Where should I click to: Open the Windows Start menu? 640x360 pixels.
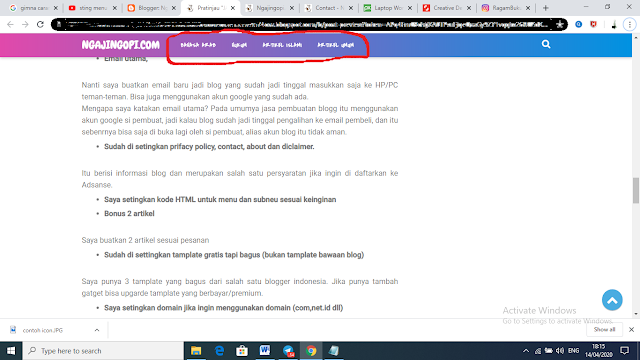pos(11,351)
